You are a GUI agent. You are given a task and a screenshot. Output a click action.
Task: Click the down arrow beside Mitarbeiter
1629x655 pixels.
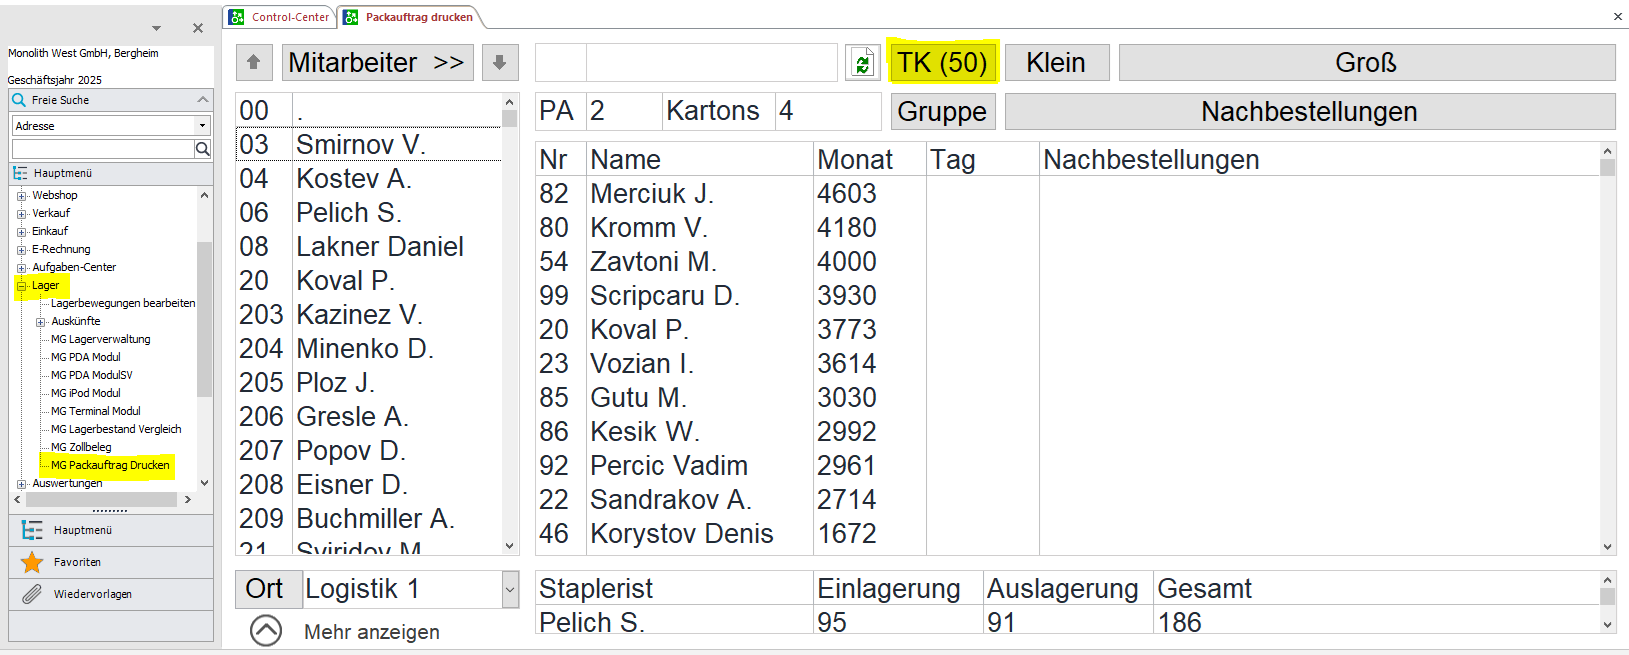[499, 62]
